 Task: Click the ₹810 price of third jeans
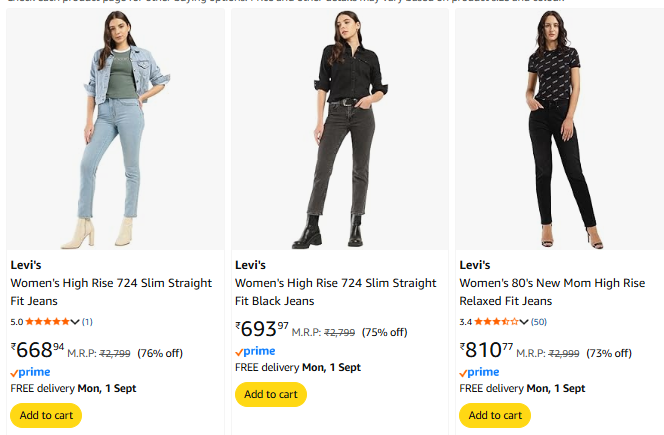(x=487, y=350)
